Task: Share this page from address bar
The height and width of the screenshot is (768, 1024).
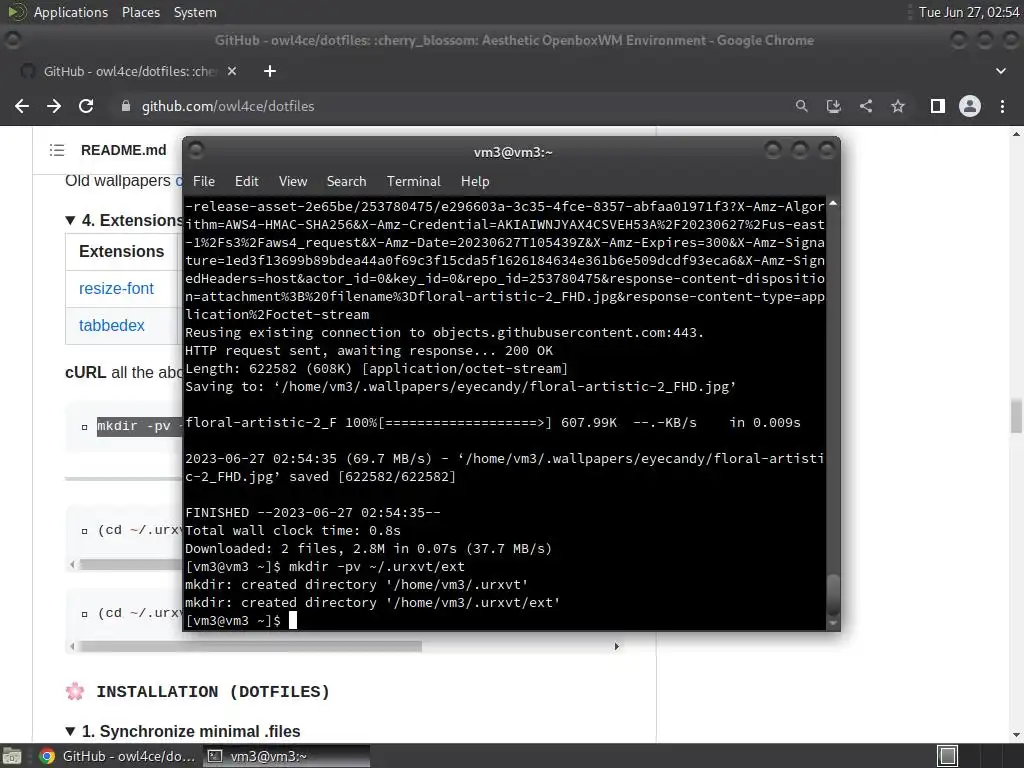Action: [x=866, y=106]
